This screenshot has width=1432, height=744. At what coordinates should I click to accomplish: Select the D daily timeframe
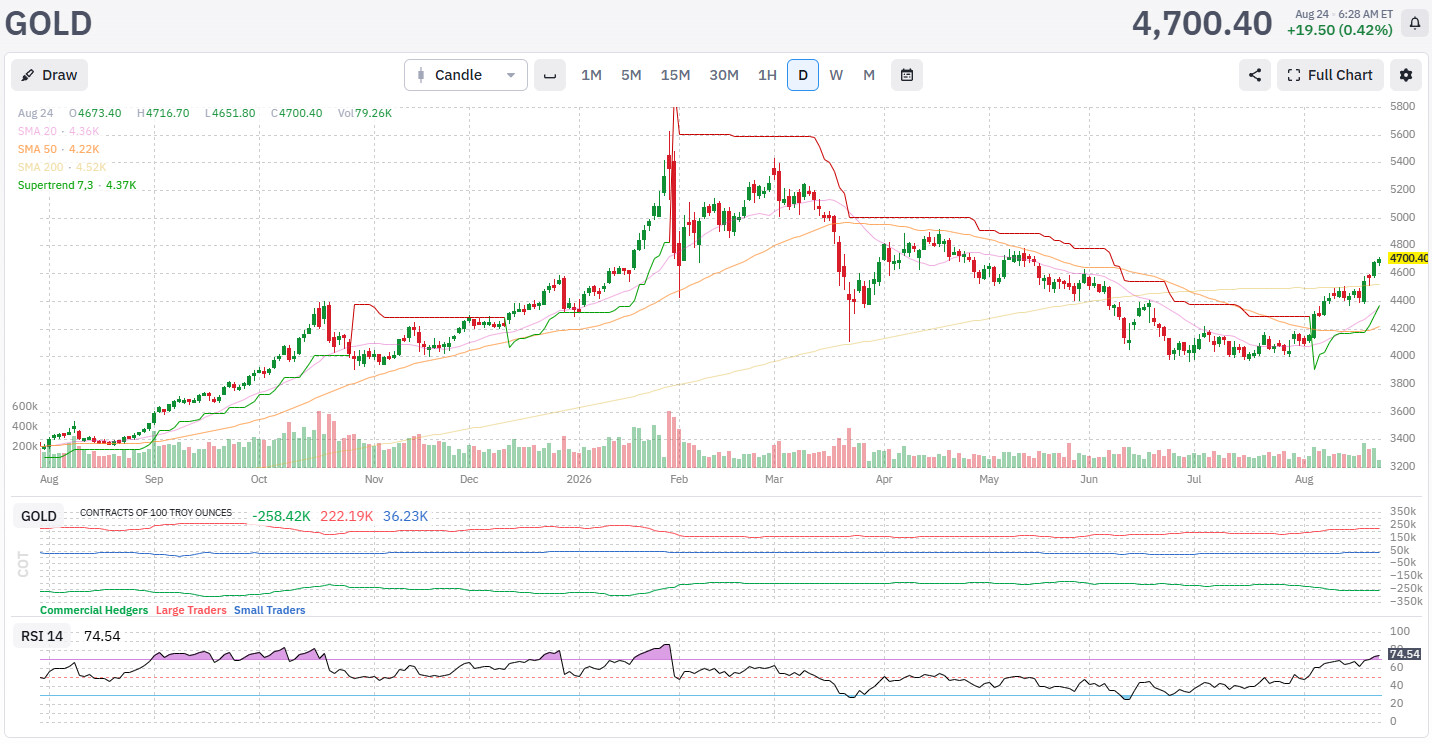pyautogui.click(x=803, y=75)
